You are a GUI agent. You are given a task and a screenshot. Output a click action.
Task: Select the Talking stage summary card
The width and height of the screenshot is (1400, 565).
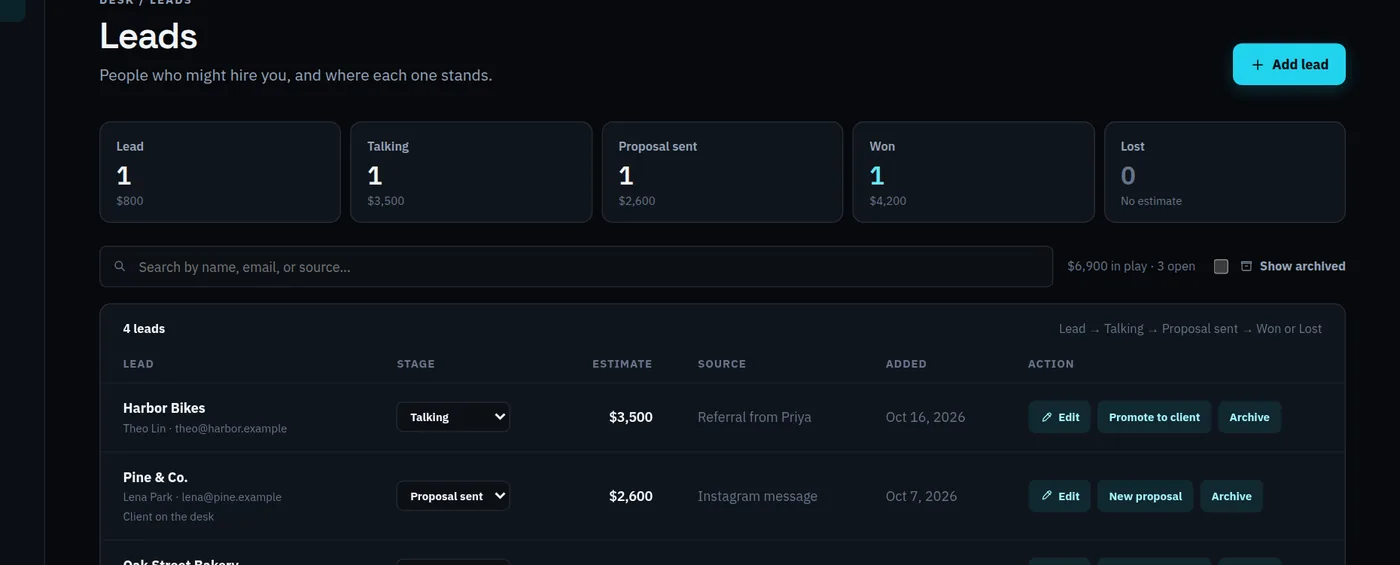click(x=471, y=172)
